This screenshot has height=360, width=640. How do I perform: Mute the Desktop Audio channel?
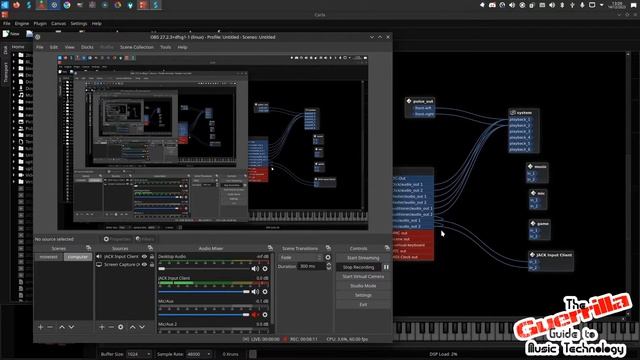click(255, 269)
